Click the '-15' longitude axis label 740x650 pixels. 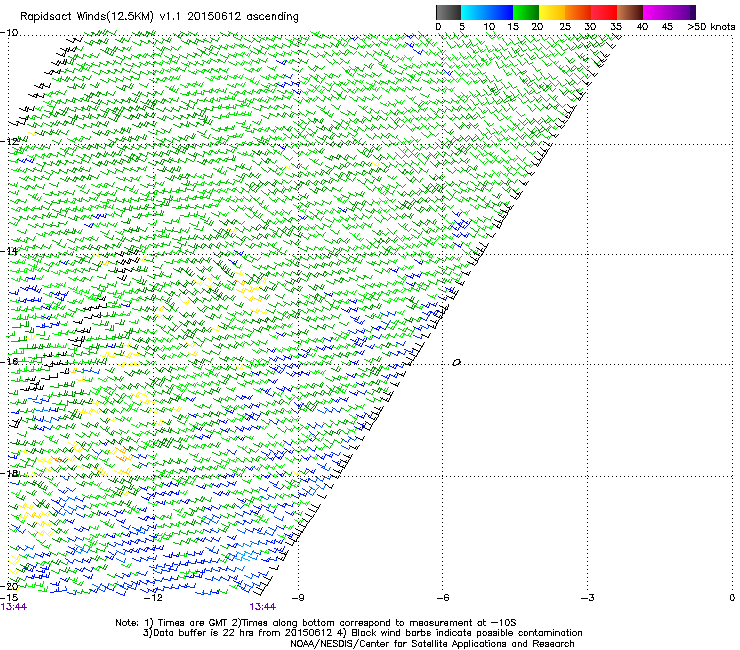point(9,598)
